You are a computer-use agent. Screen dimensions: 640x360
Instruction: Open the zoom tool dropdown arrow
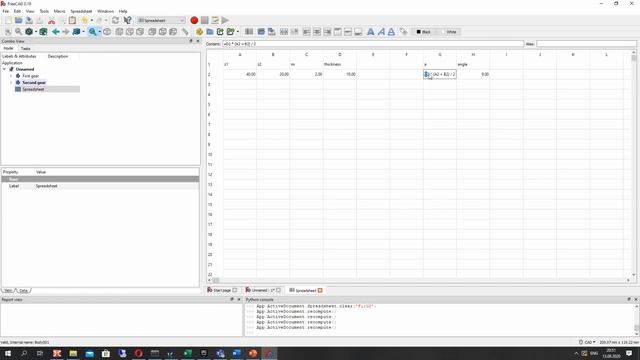[x=100, y=32]
